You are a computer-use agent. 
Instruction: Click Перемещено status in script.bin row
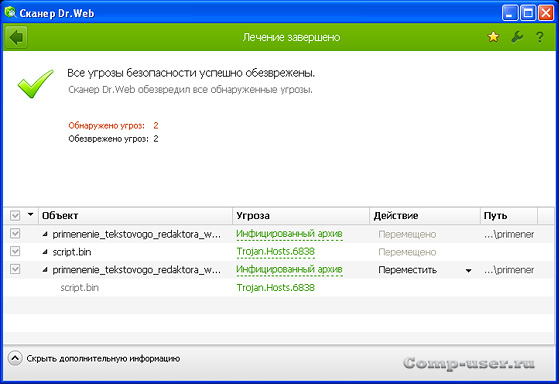[407, 252]
